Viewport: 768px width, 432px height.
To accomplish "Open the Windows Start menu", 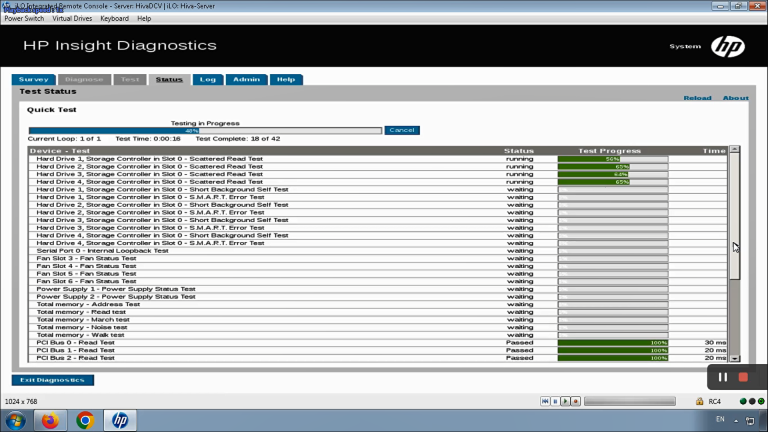I will [16, 421].
